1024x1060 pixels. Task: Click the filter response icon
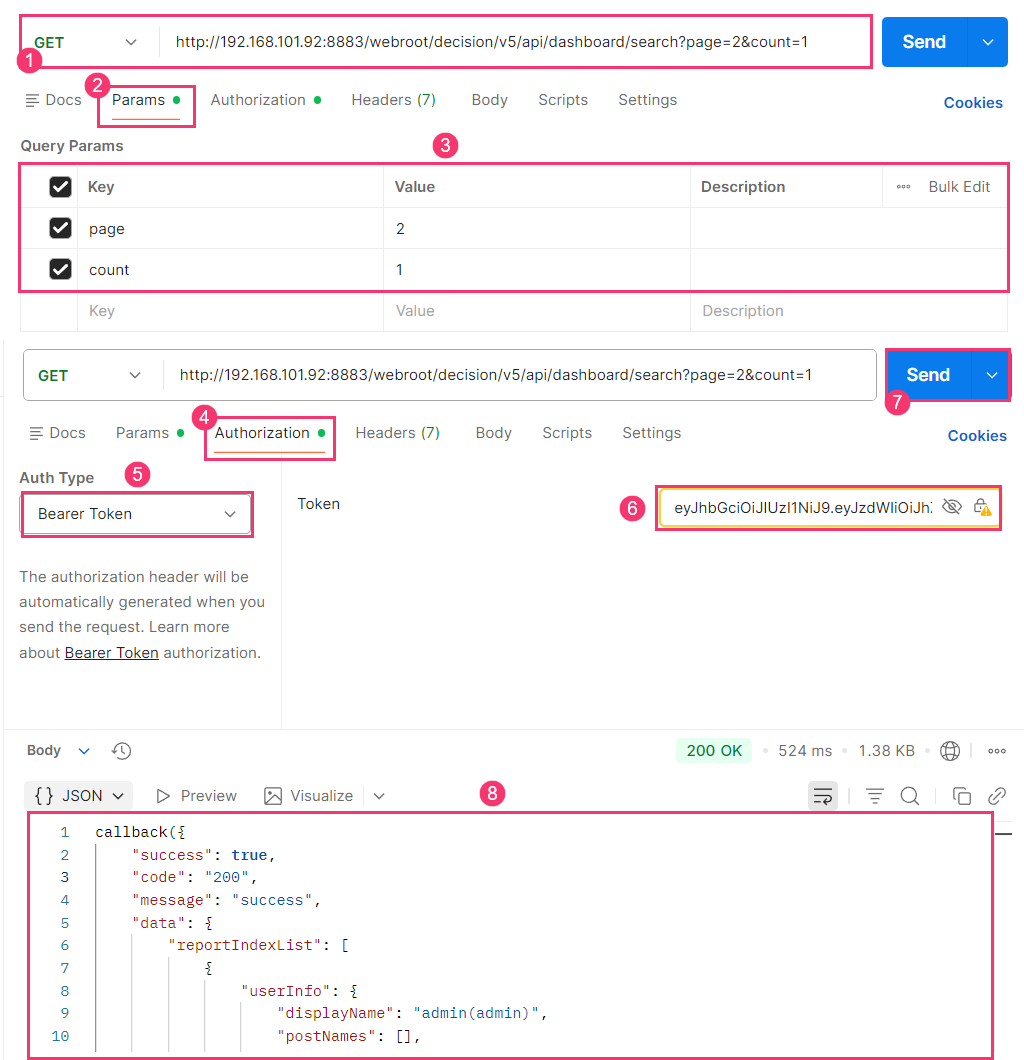pyautogui.click(x=875, y=796)
